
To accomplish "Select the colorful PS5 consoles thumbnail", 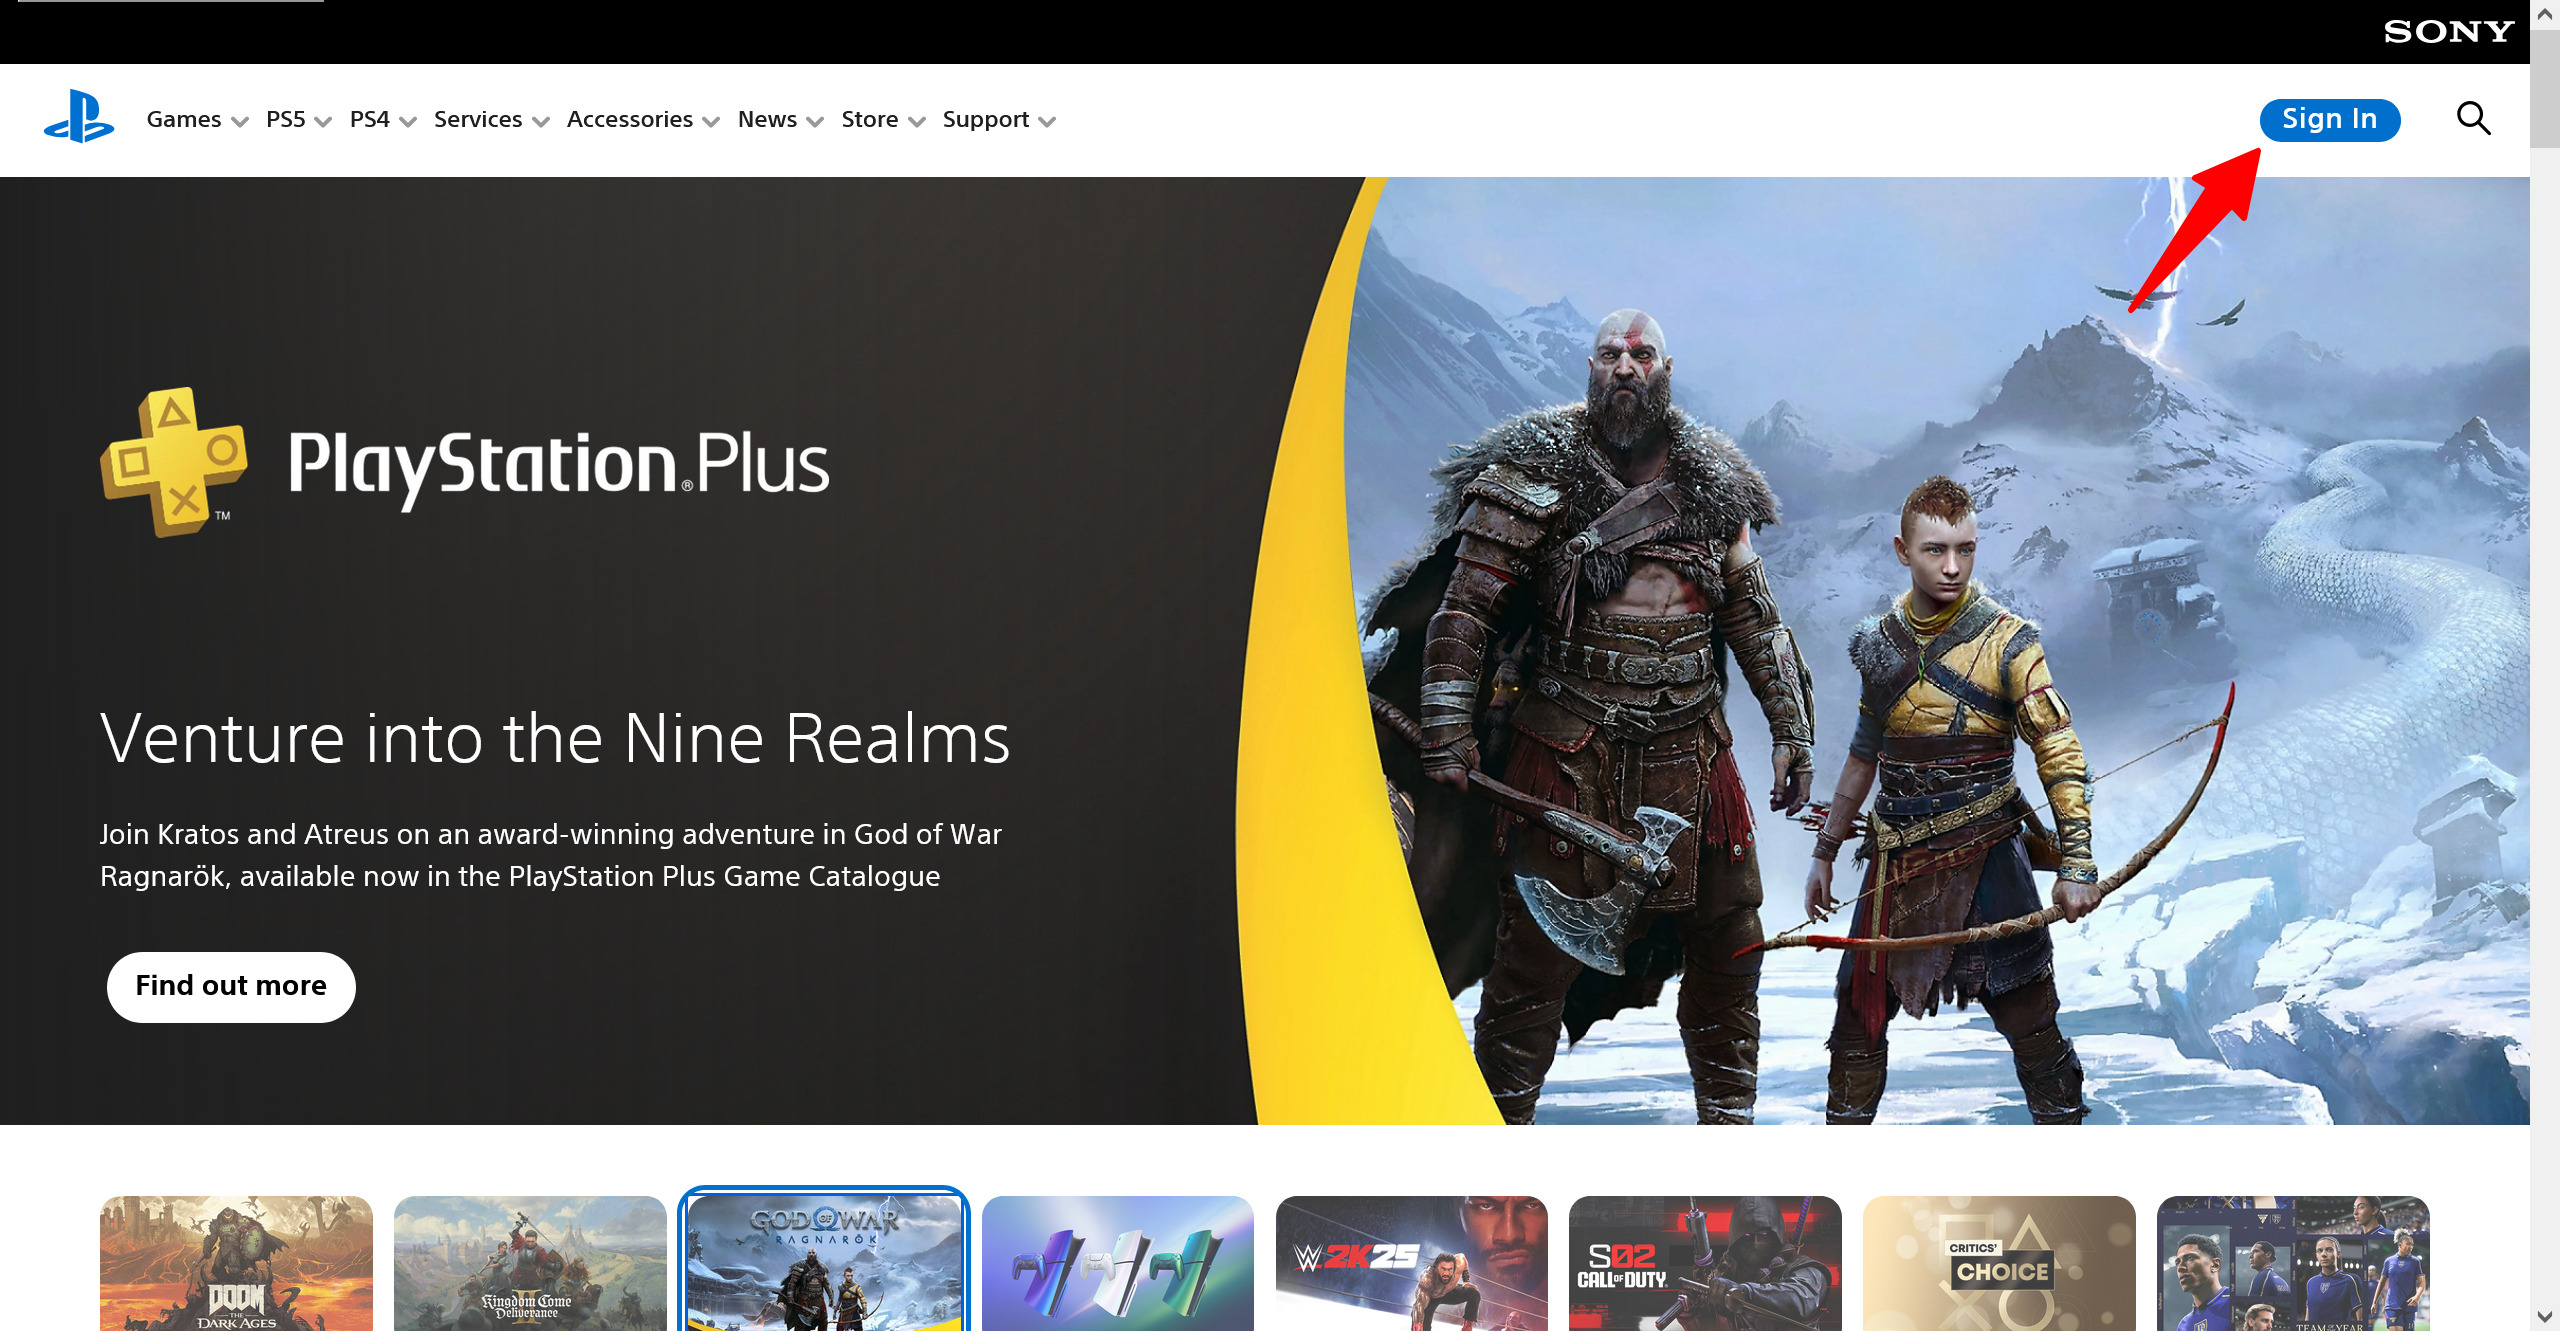I will click(x=1118, y=1264).
